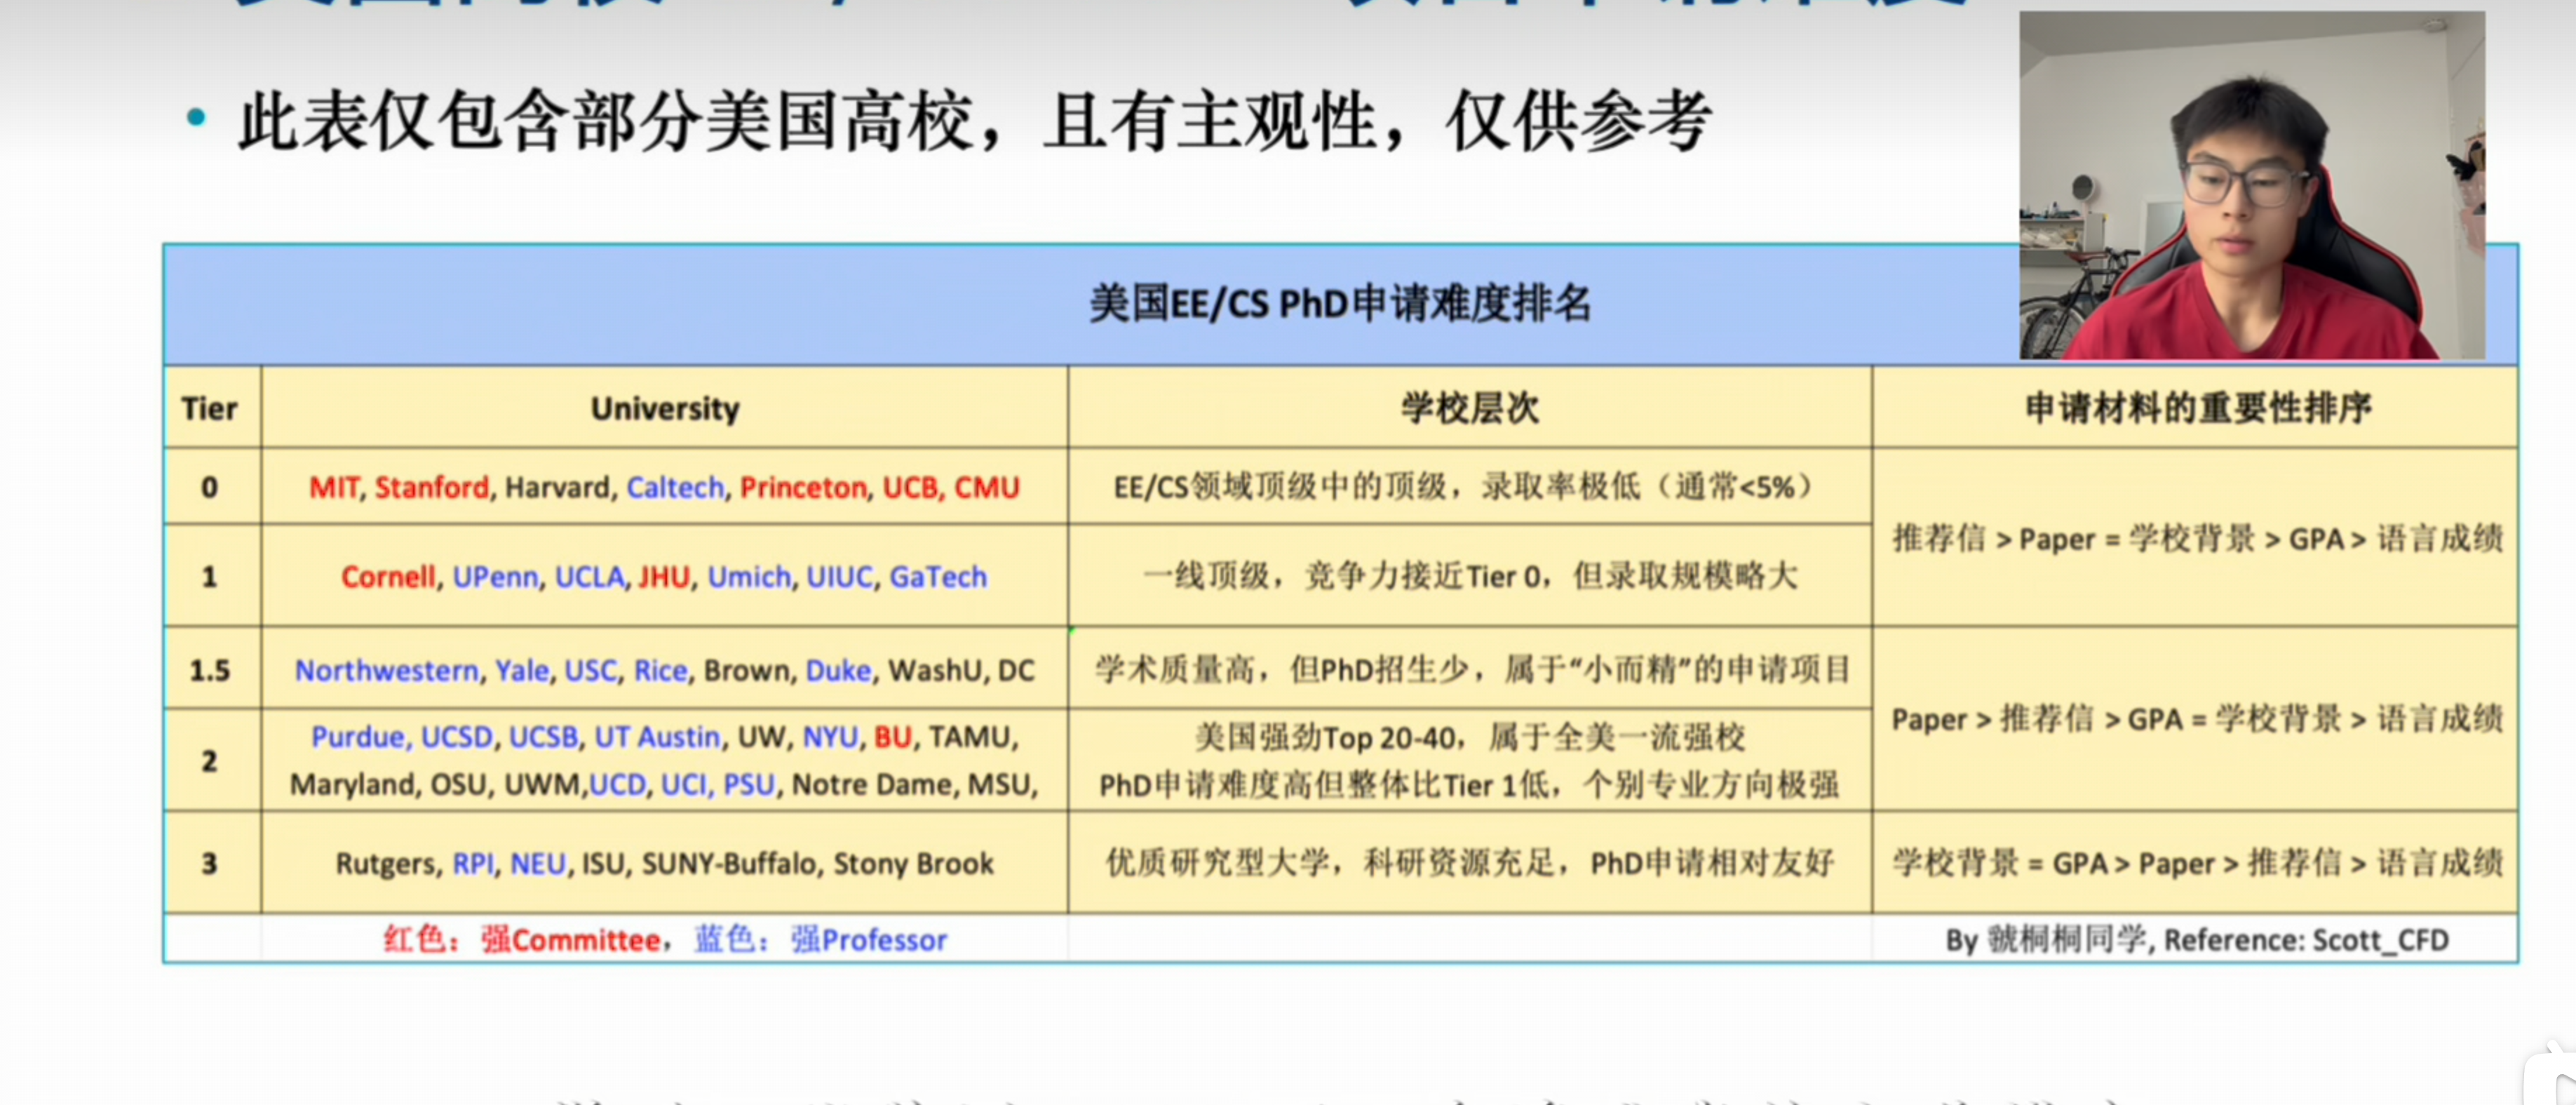The height and width of the screenshot is (1105, 2576).
Task: Click the '申请材料的重要性排序' column header
Action: pos(2198,408)
